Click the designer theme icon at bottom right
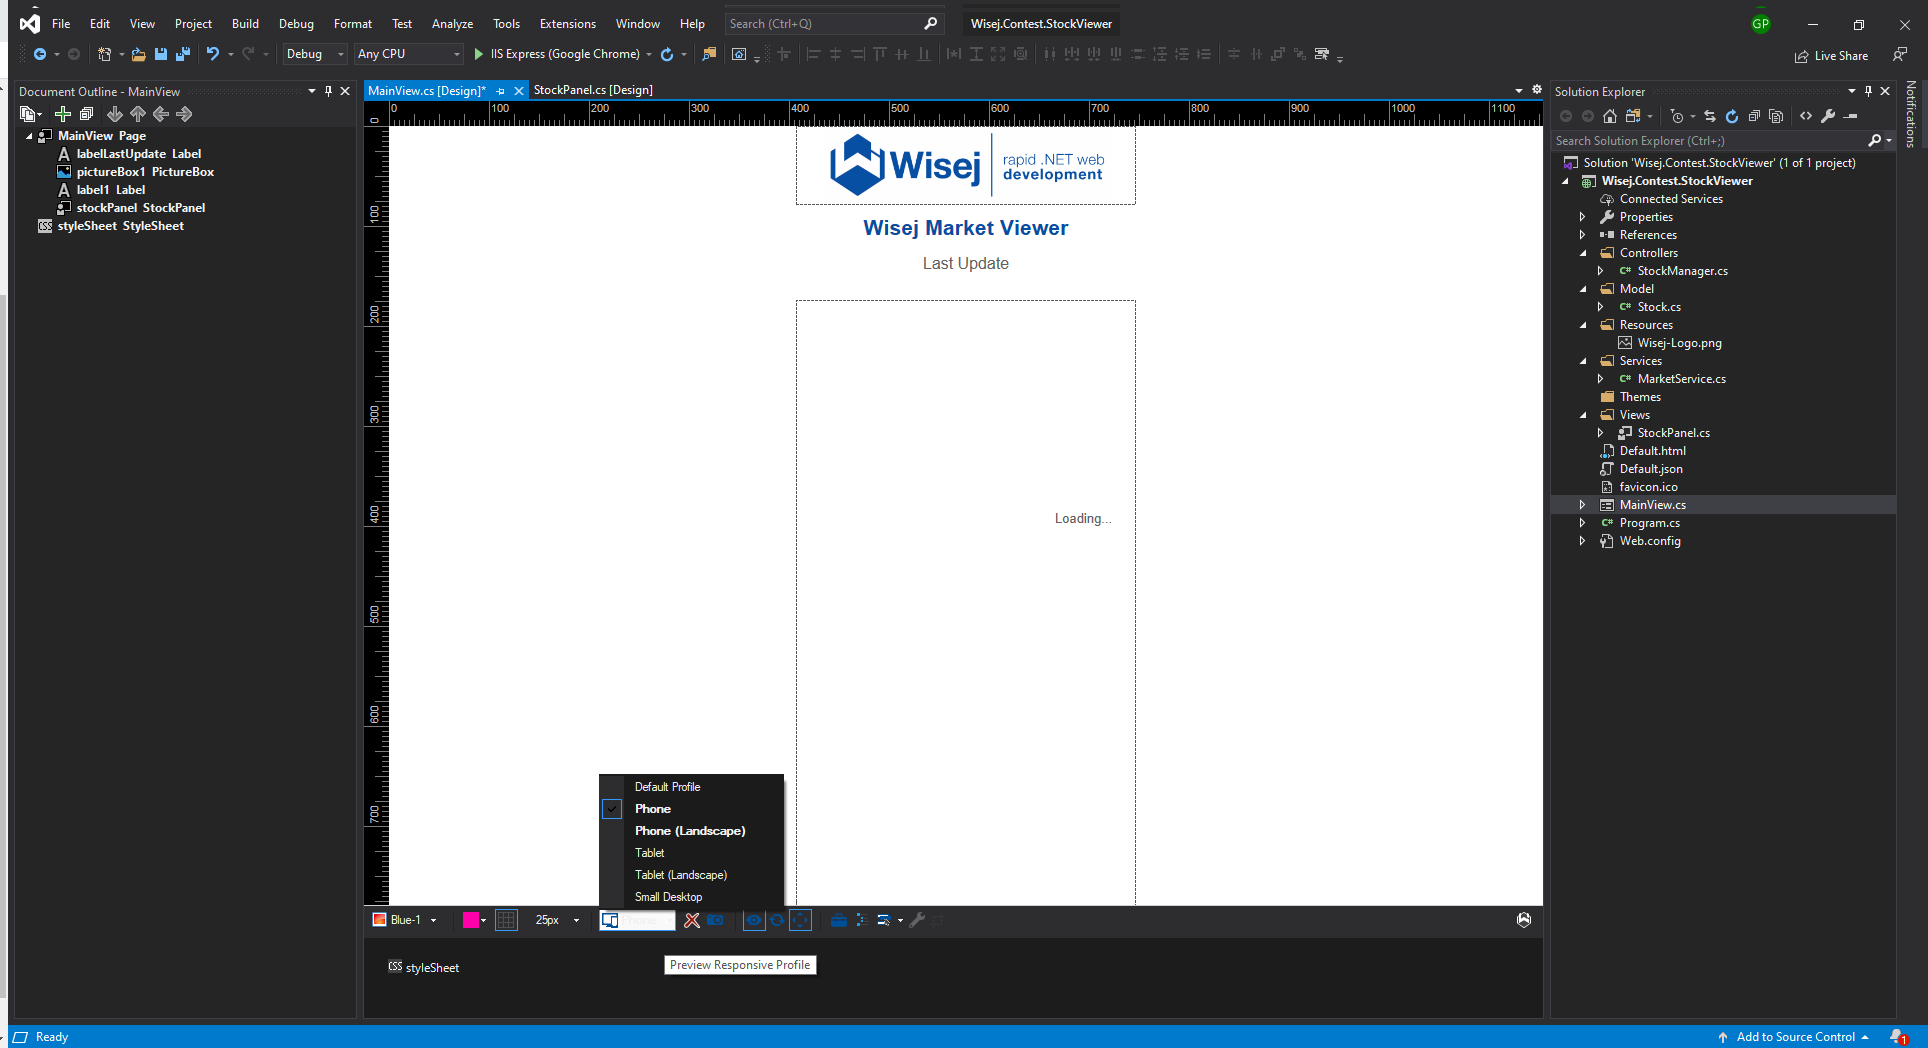This screenshot has height=1048, width=1928. tap(1524, 920)
